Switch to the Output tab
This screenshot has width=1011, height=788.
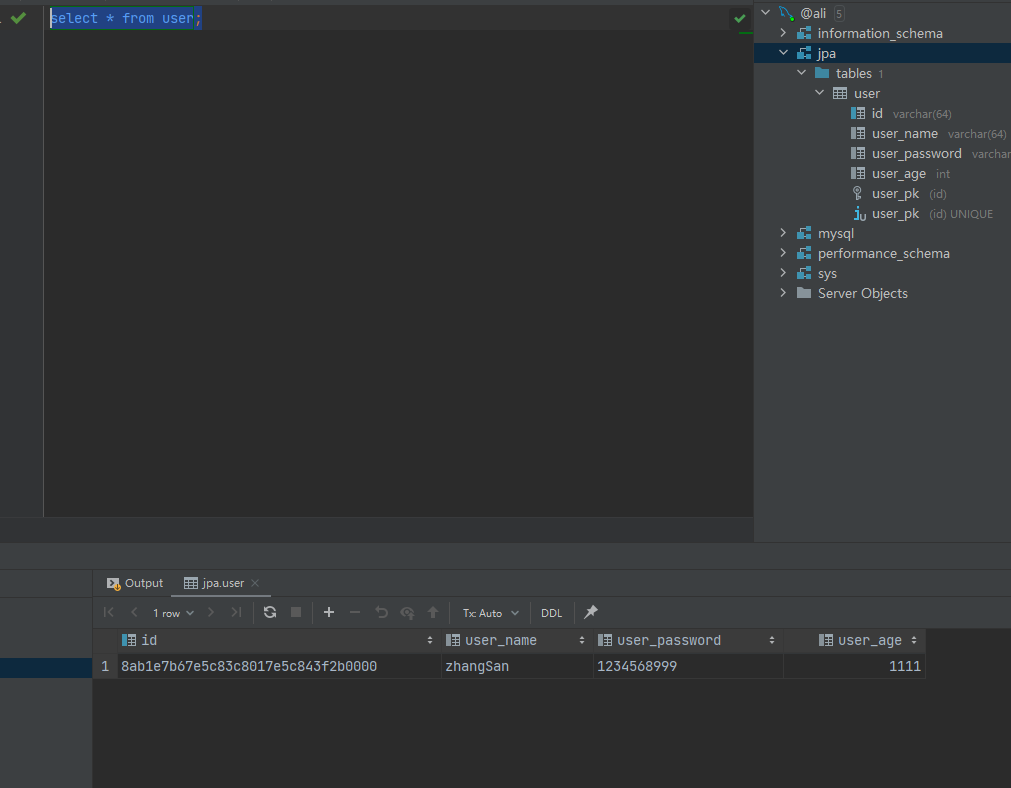tap(135, 583)
